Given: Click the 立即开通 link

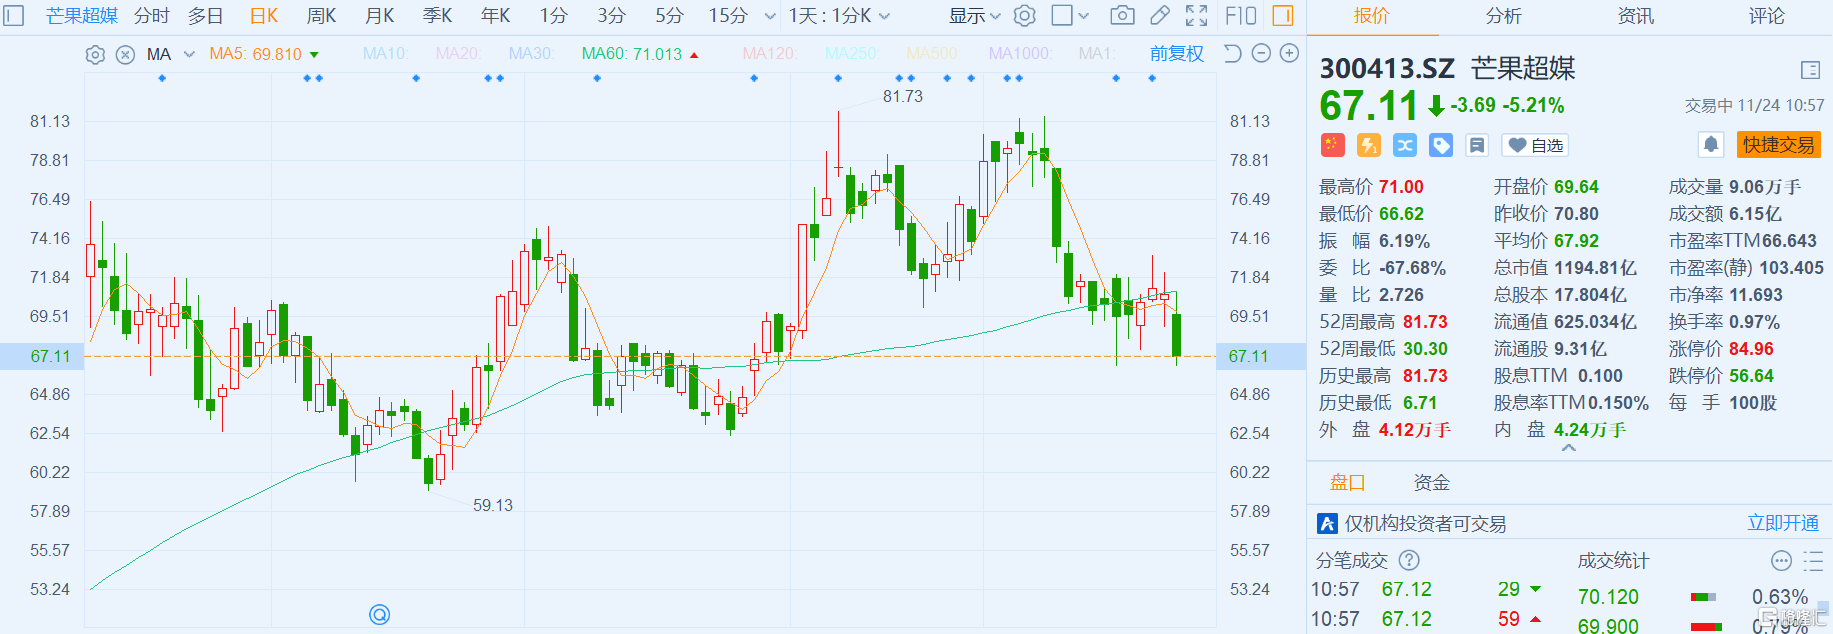Looking at the screenshot, I should (x=1783, y=523).
